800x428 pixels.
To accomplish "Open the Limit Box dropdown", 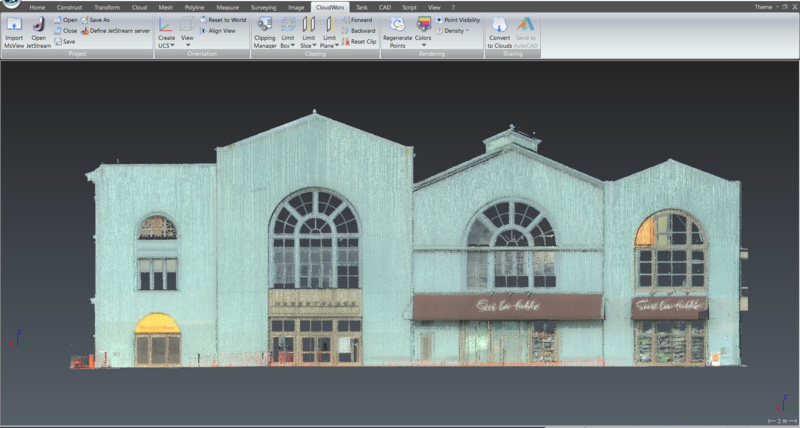I will click(288, 45).
